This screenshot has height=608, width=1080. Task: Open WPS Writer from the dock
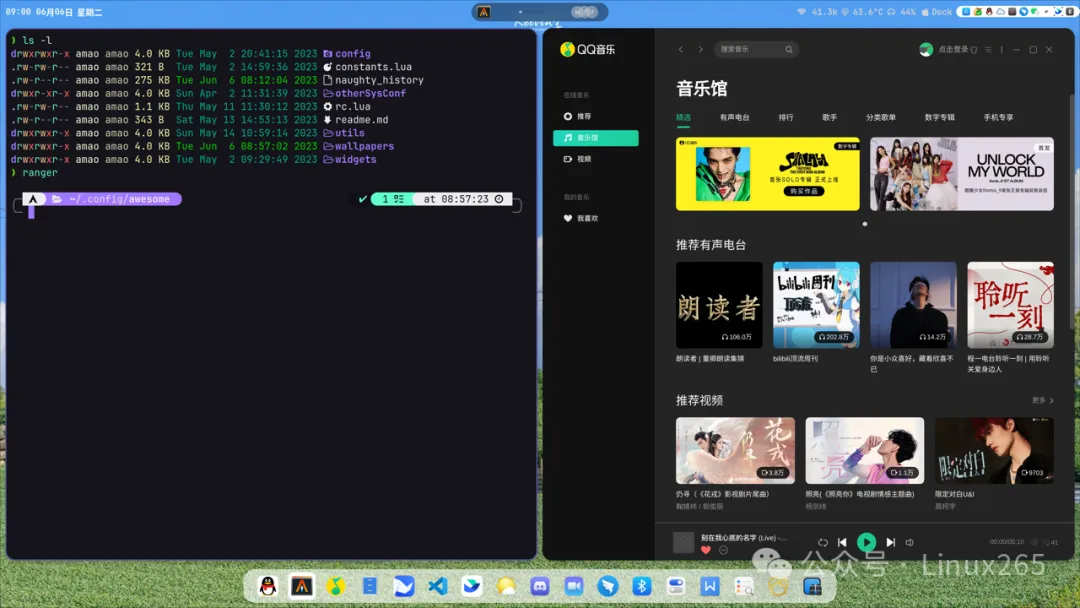[x=709, y=586]
